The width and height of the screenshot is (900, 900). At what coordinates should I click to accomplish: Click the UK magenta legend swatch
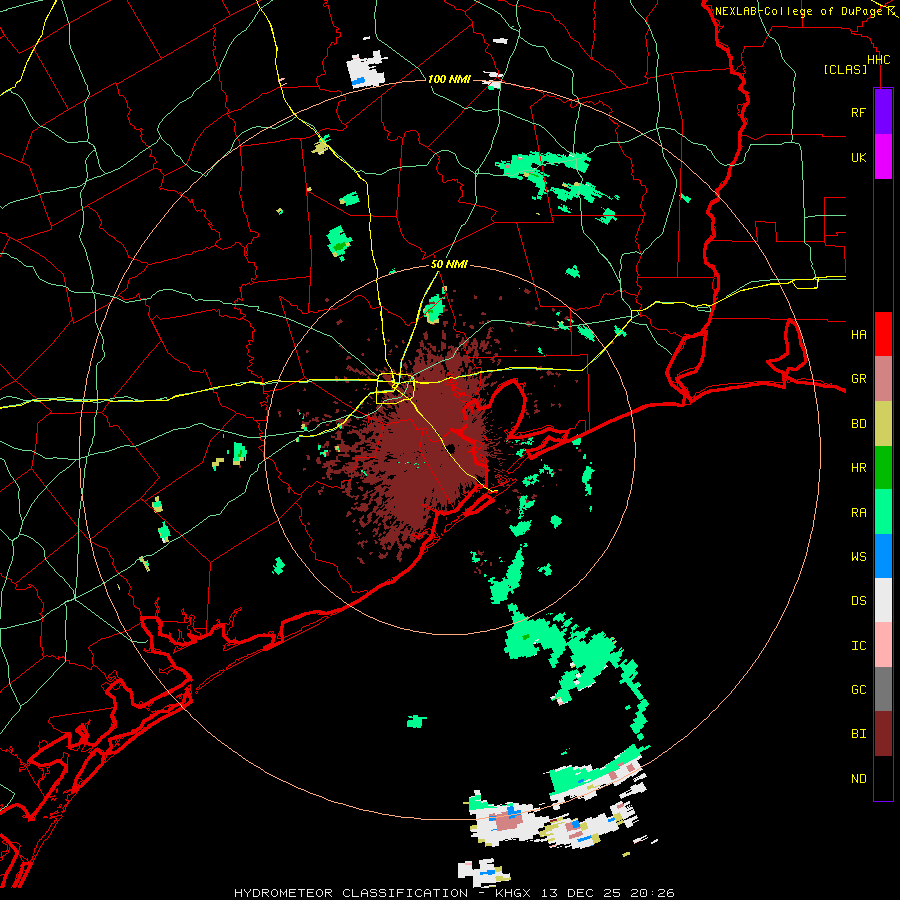(x=883, y=157)
